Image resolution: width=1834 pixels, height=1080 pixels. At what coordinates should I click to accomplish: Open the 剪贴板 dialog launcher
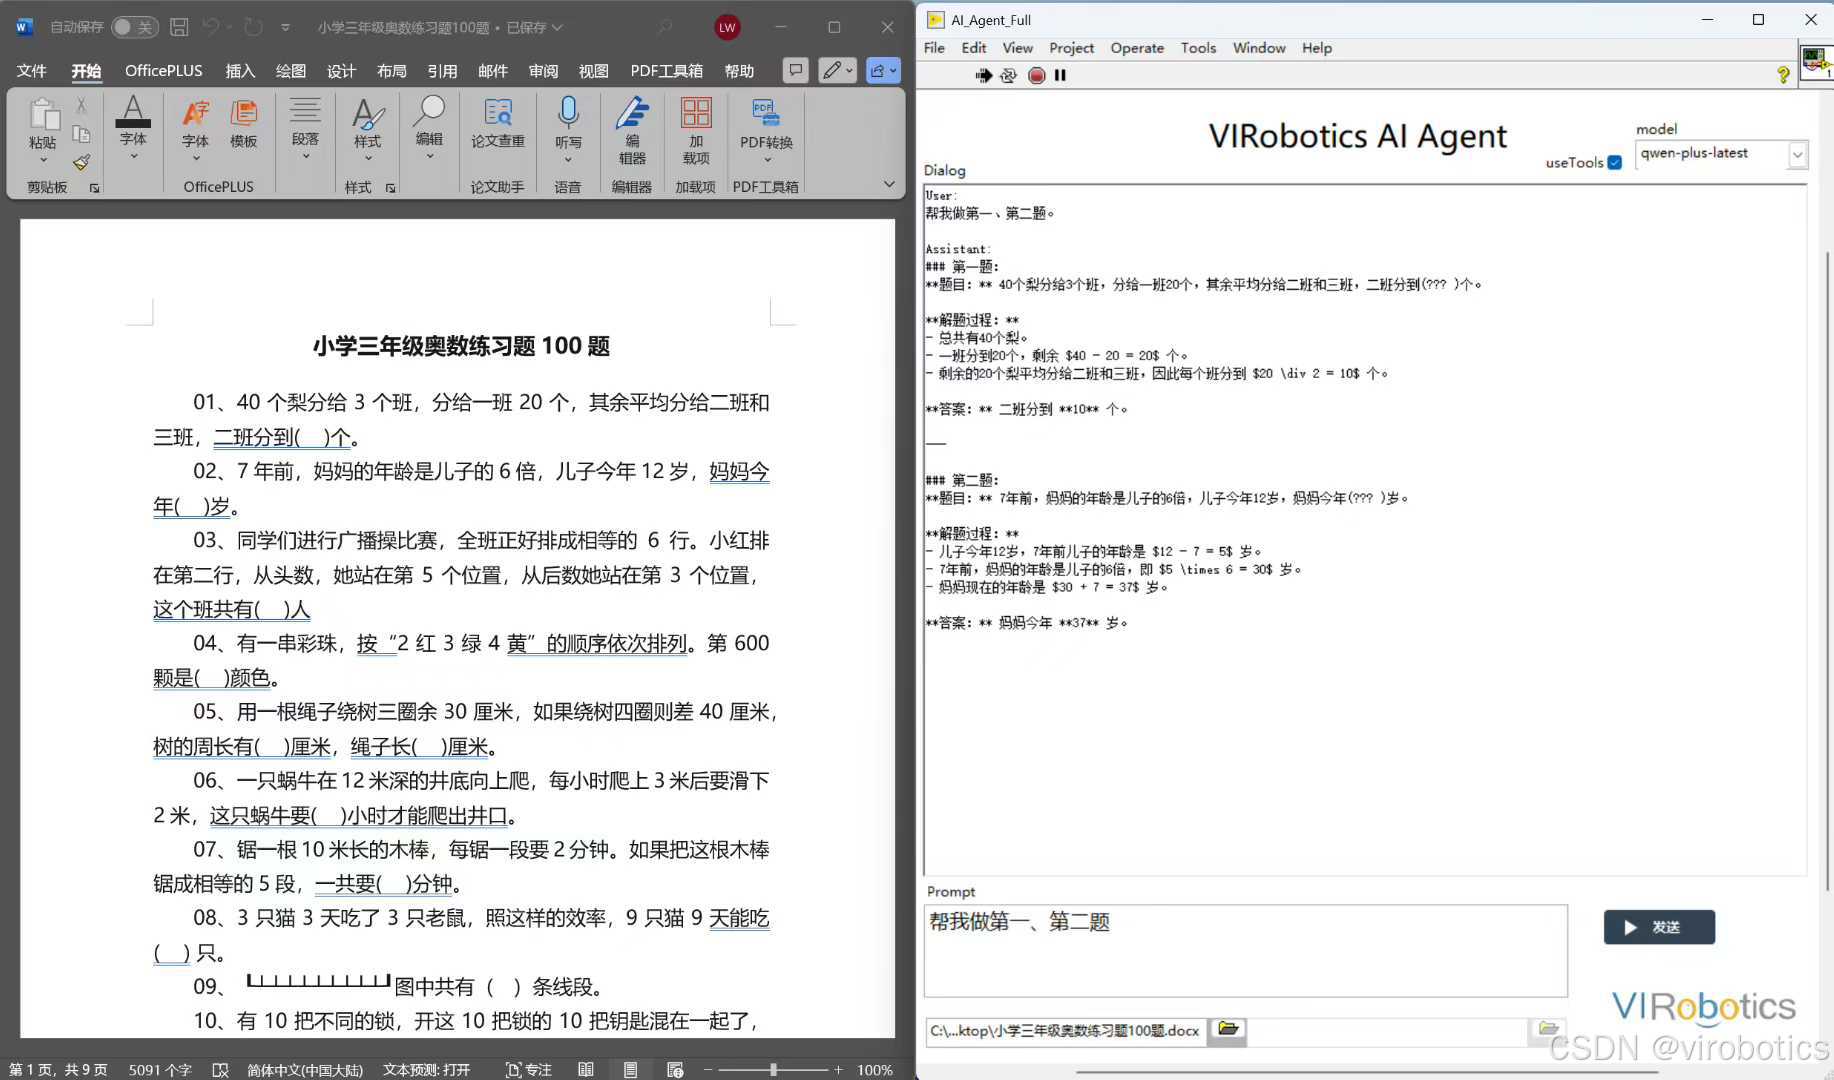94,187
